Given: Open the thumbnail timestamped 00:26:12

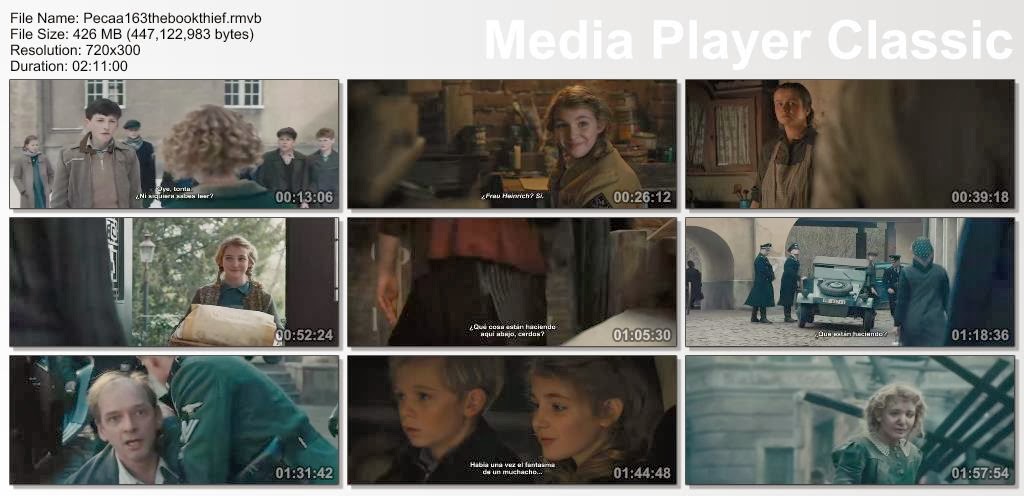Looking at the screenshot, I should pyautogui.click(x=512, y=144).
